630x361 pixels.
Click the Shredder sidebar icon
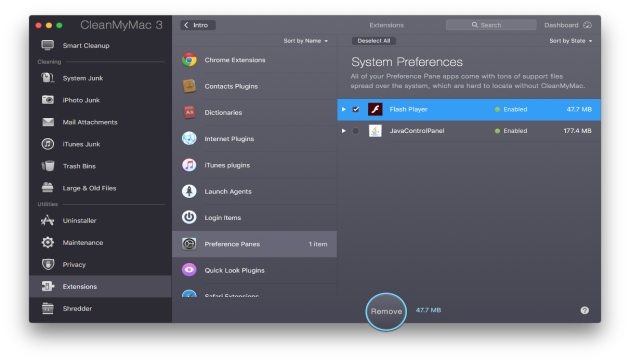[47, 308]
